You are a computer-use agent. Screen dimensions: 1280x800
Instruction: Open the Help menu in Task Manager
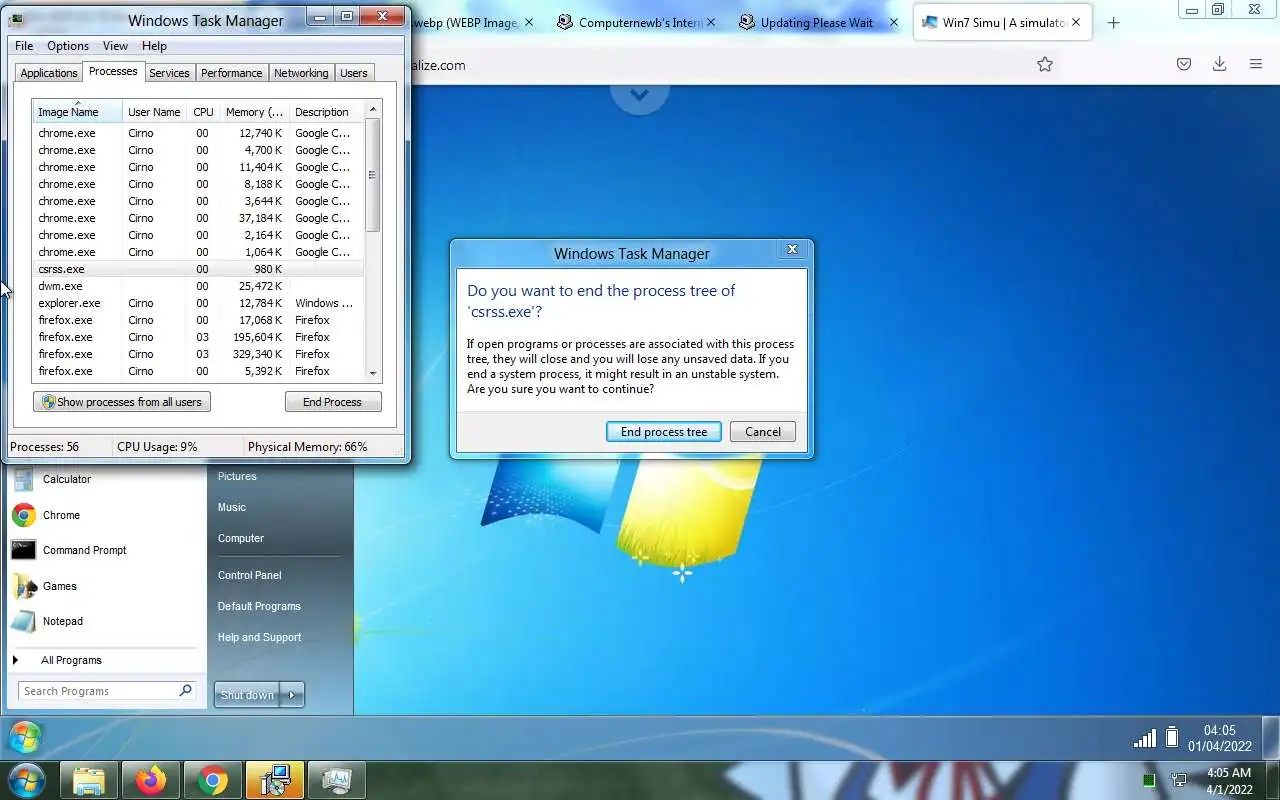click(x=154, y=45)
